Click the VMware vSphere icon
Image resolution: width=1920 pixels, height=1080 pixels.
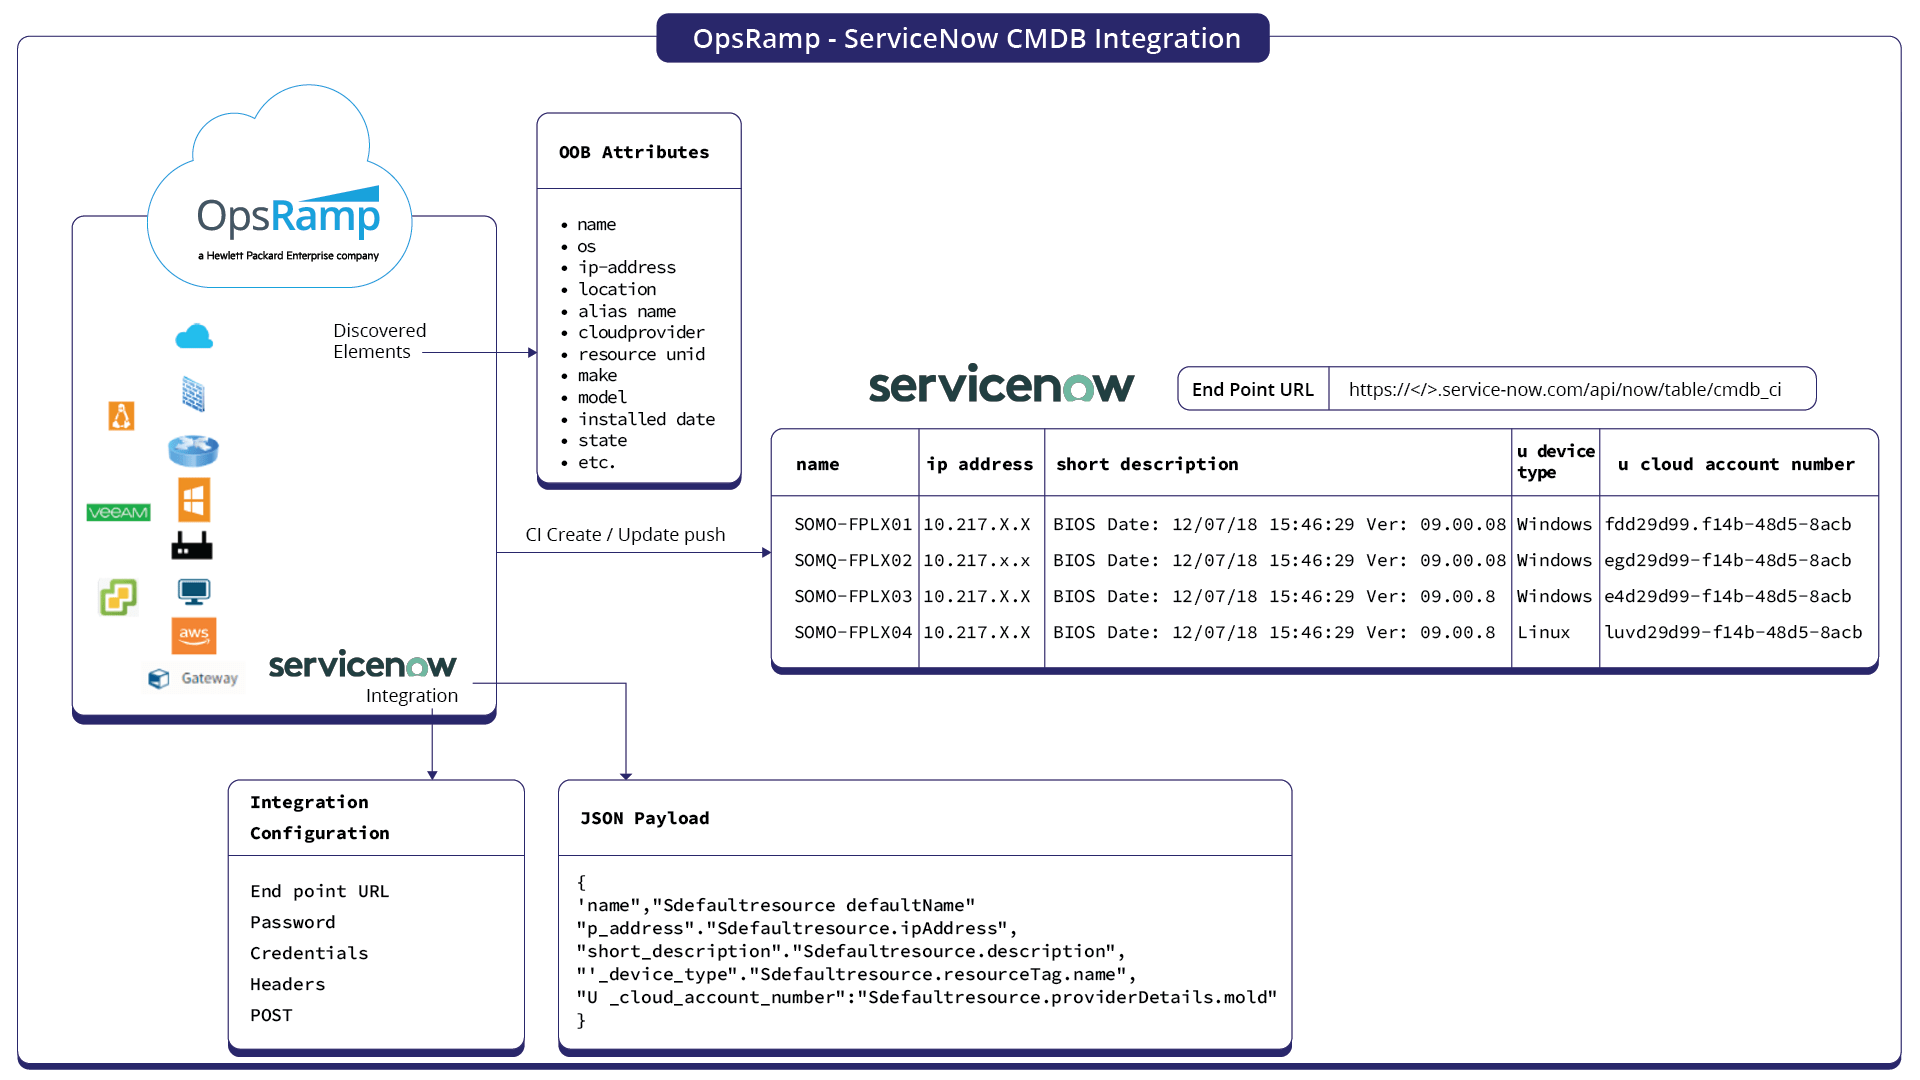click(x=117, y=597)
